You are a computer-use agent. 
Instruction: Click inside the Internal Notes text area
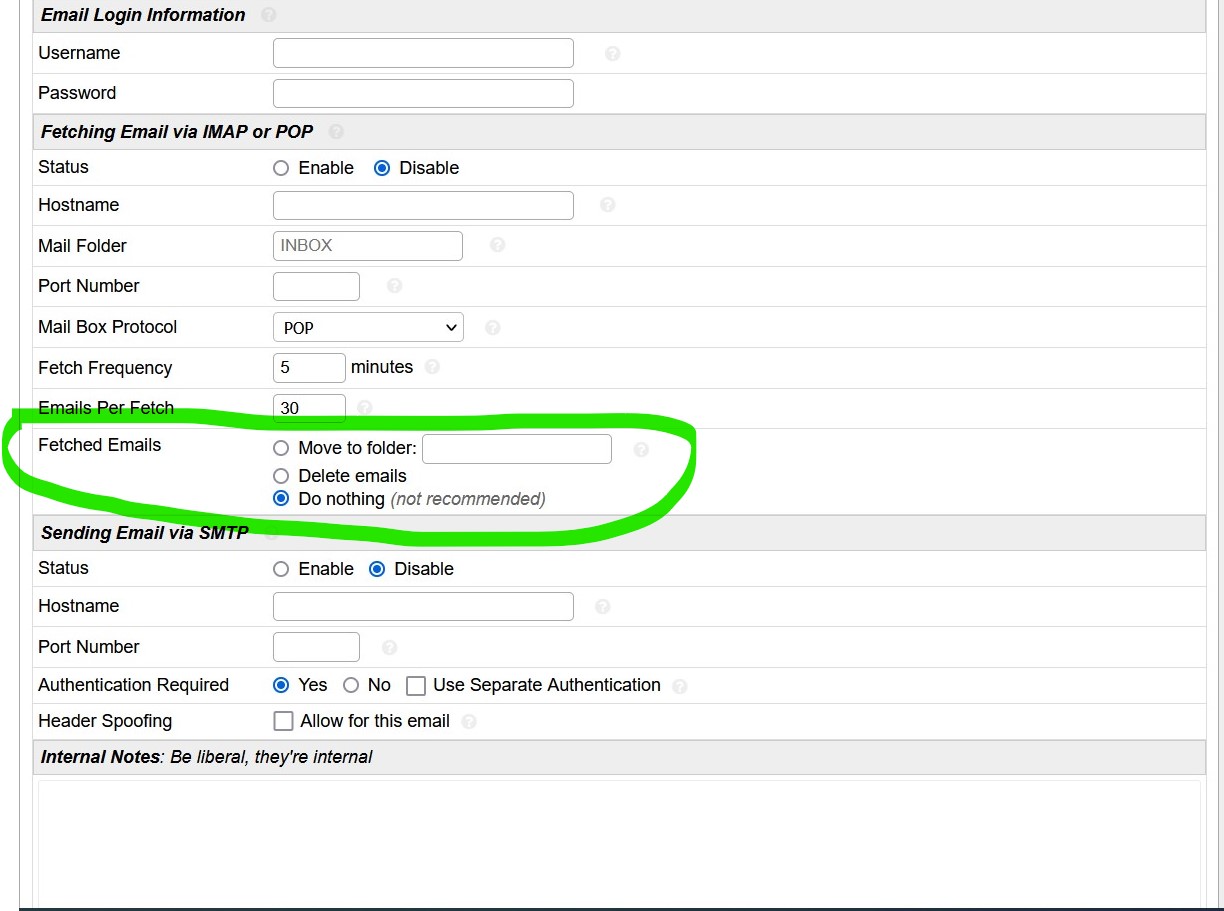pyautogui.click(x=619, y=844)
